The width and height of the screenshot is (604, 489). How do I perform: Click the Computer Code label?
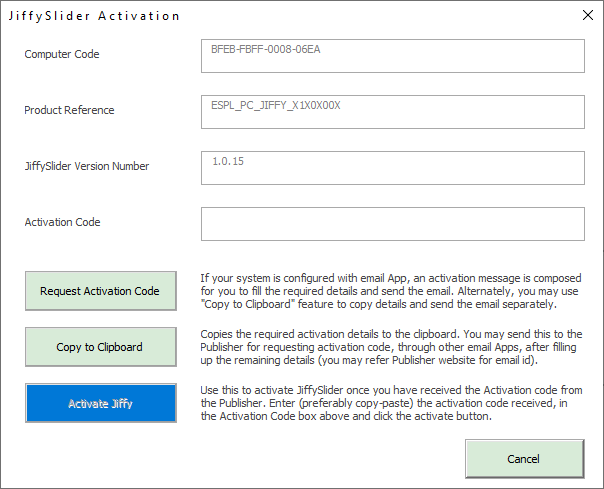62,54
